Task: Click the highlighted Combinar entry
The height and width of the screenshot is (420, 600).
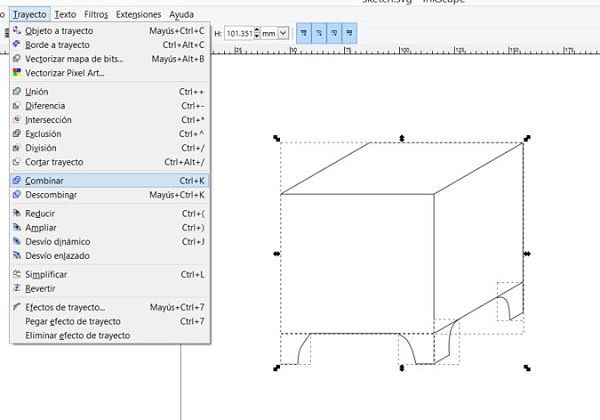Action: (110, 181)
